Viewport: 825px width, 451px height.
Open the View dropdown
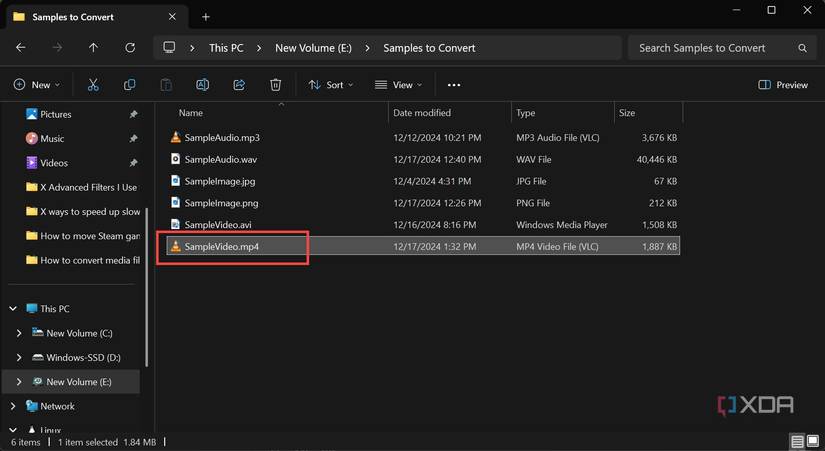pos(398,85)
